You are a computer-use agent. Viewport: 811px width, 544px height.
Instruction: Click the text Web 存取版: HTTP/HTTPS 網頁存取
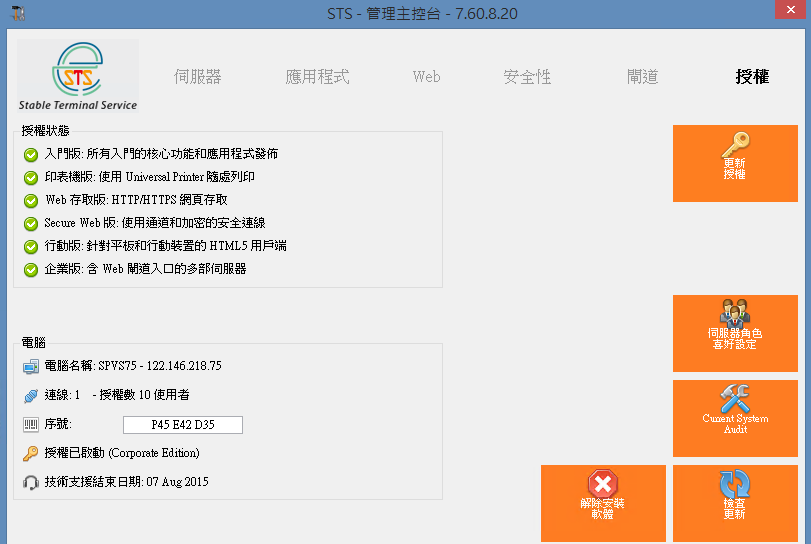(136, 200)
